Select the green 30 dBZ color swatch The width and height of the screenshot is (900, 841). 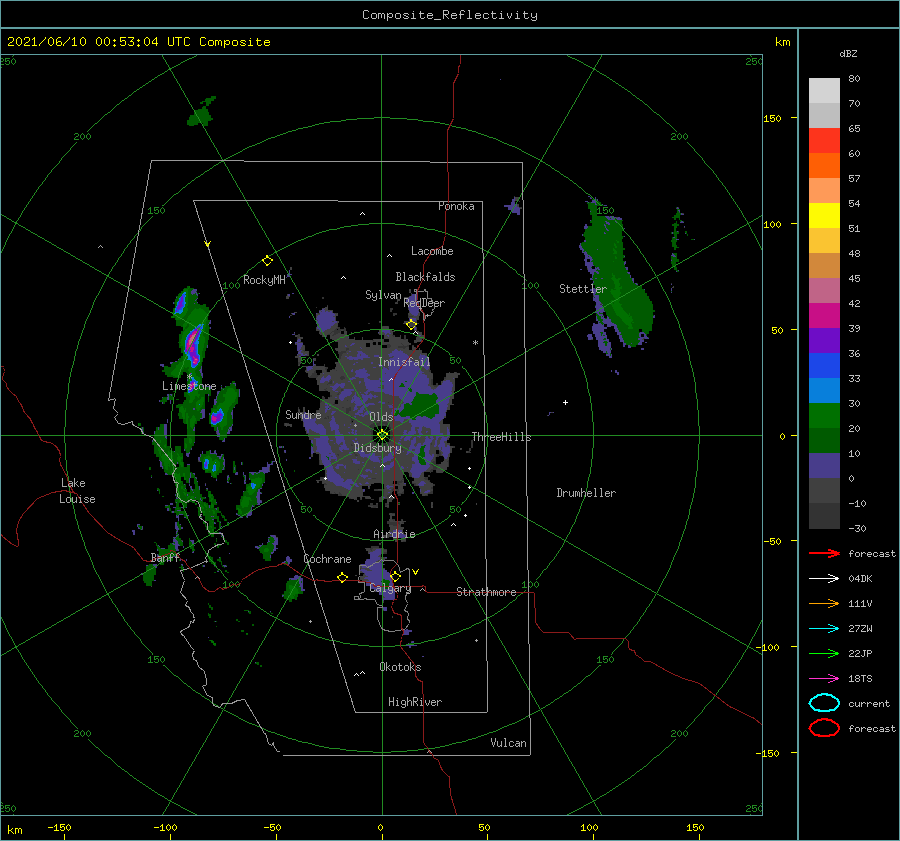pyautogui.click(x=824, y=415)
